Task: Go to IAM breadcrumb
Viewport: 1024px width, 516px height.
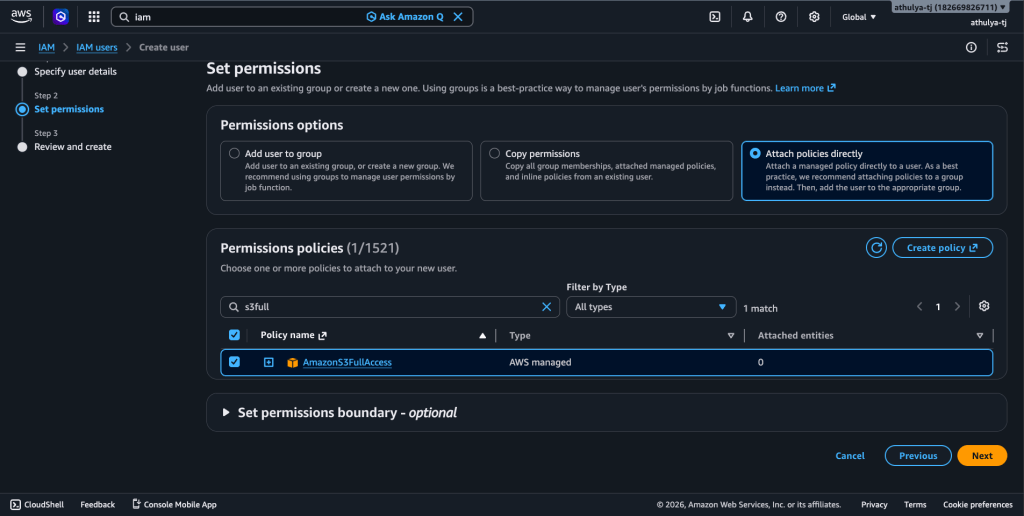Action: [x=46, y=47]
